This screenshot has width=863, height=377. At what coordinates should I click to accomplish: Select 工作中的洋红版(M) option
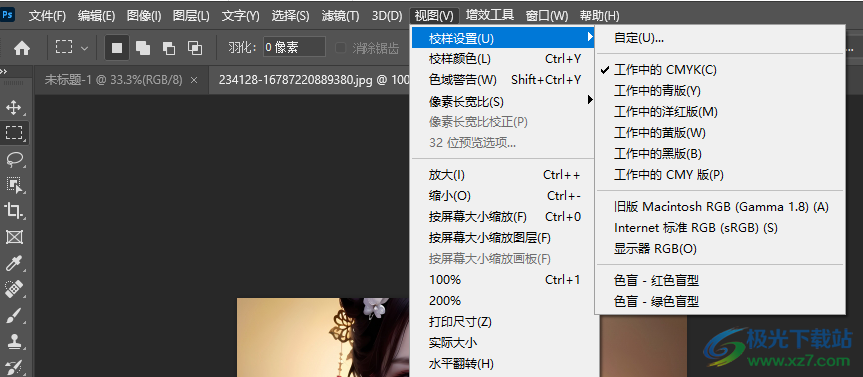point(720,112)
